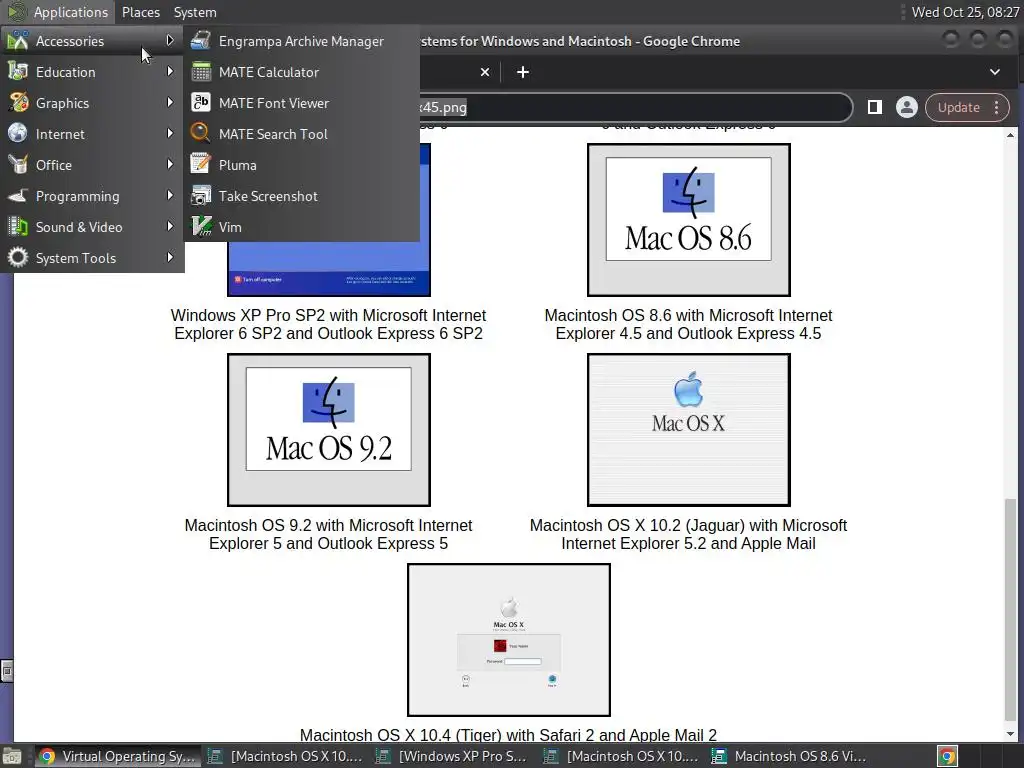
Task: Click the show desktop icon in bottom panel
Action: click(11, 757)
